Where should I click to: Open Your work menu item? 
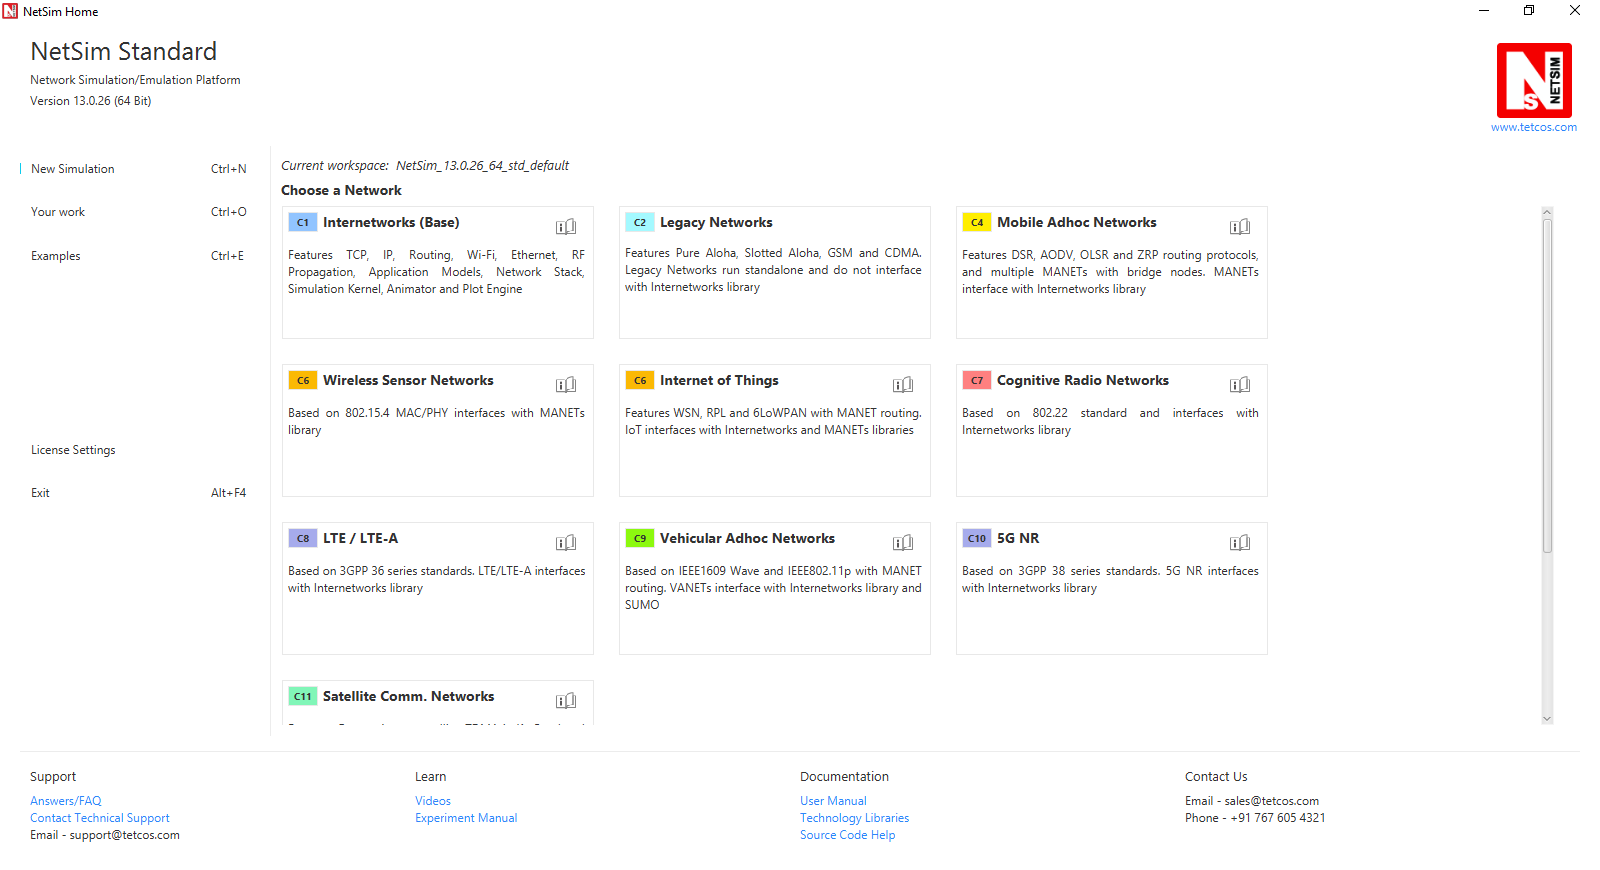click(x=58, y=212)
